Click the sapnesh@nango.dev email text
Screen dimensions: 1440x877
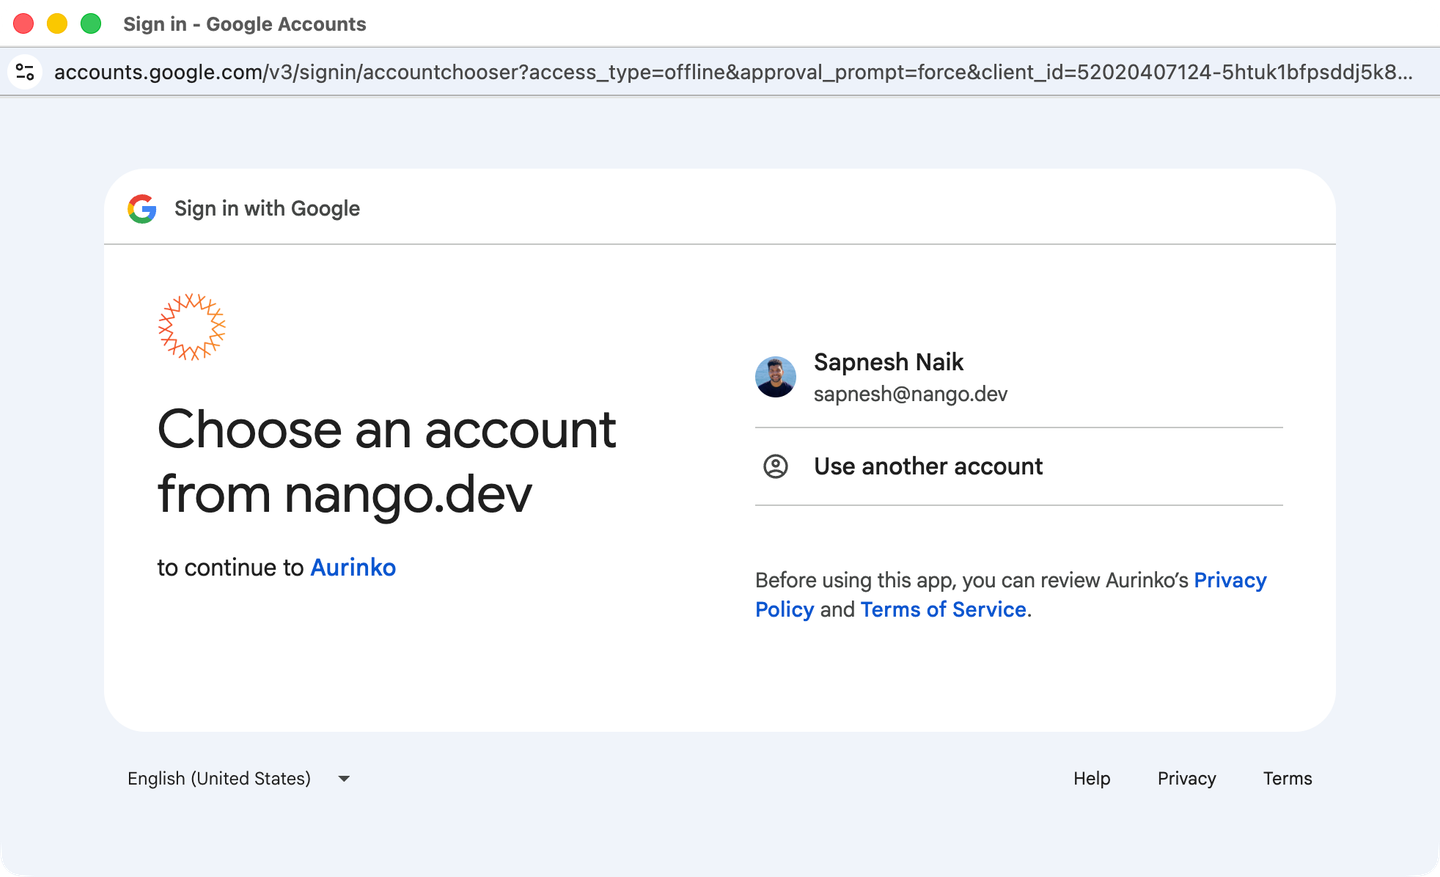coord(910,394)
